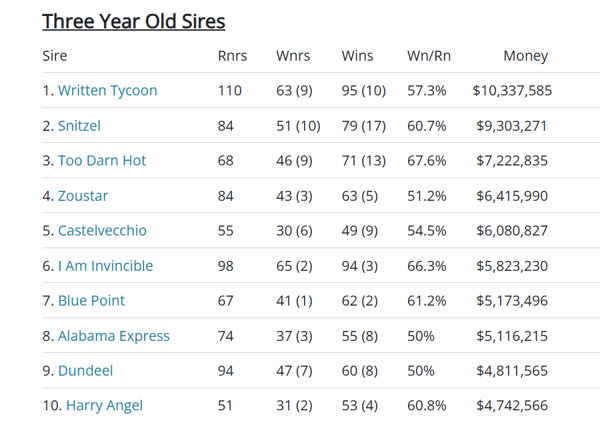Click the Wnrs column header
Image resolution: width=600 pixels, height=421 pixels.
coord(293,56)
